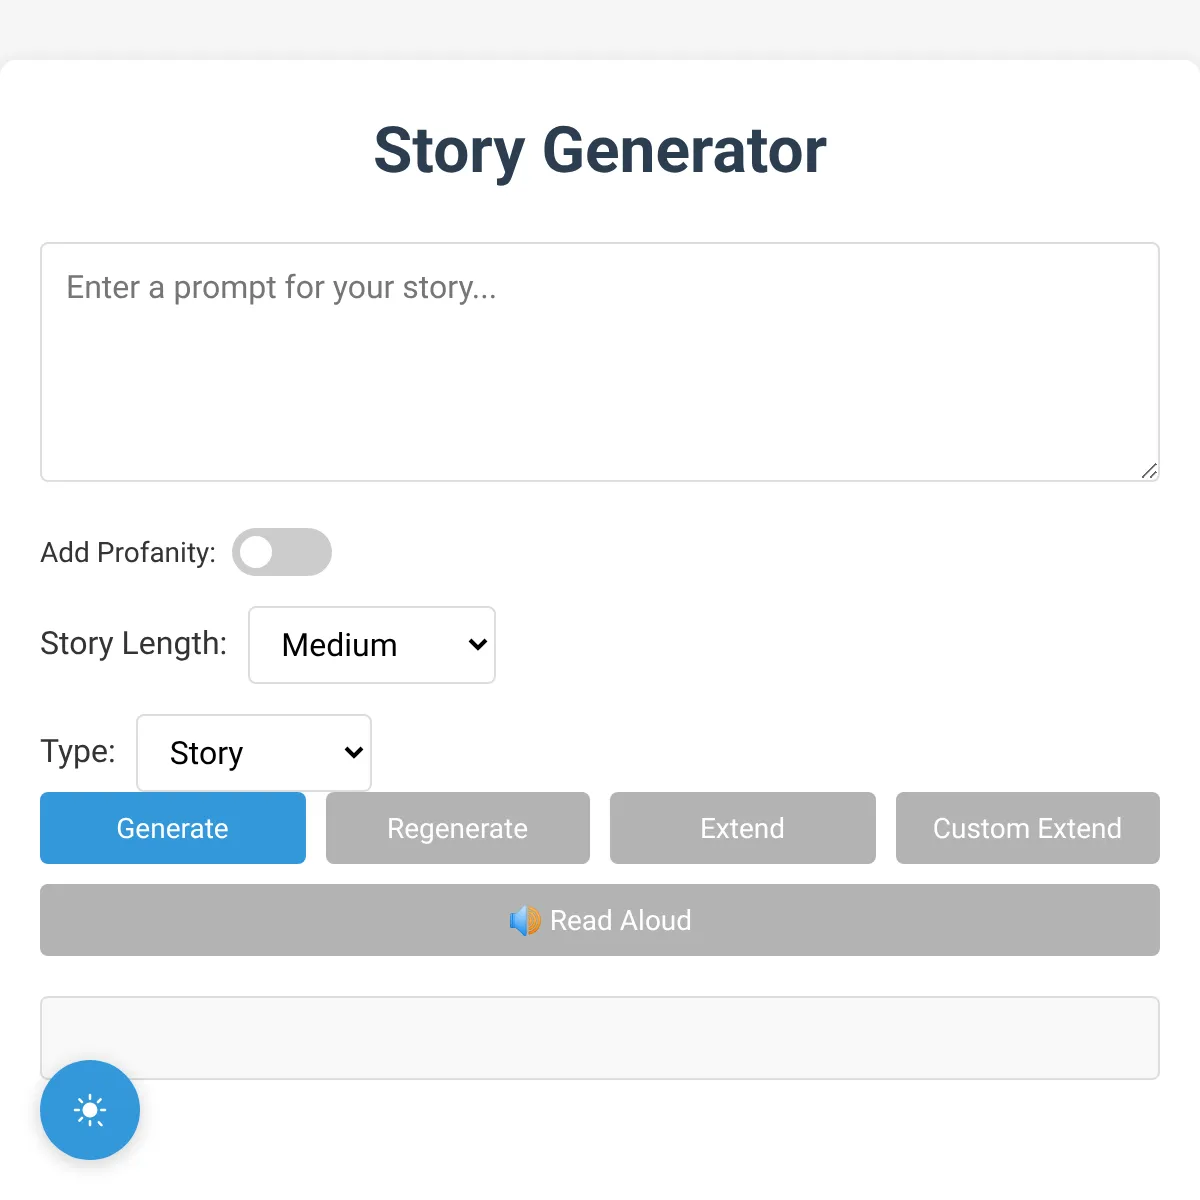1200x1200 pixels.
Task: Click the empty story output box
Action: point(600,1038)
